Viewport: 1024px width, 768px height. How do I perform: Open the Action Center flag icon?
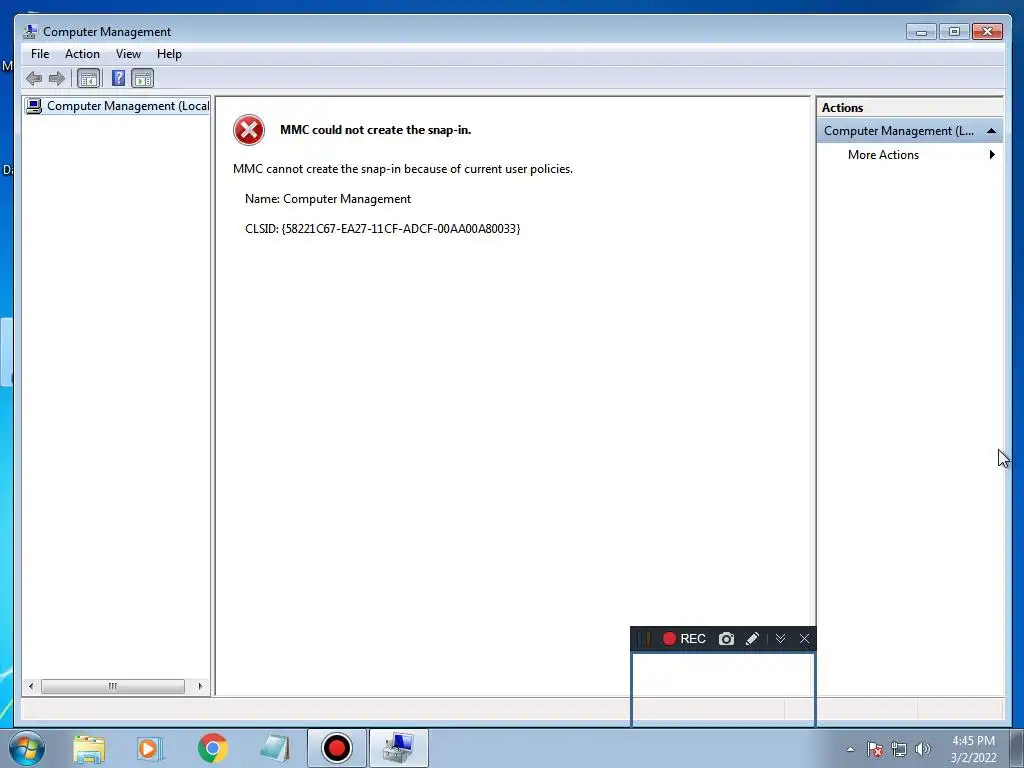click(875, 750)
